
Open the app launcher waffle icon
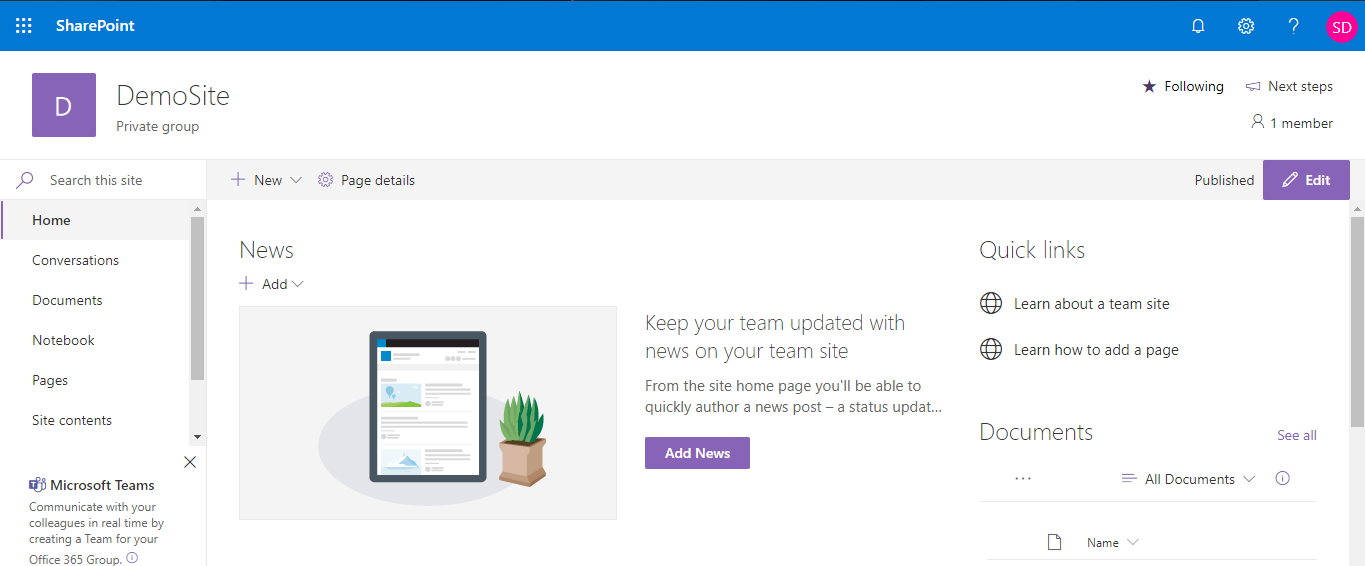tap(24, 26)
